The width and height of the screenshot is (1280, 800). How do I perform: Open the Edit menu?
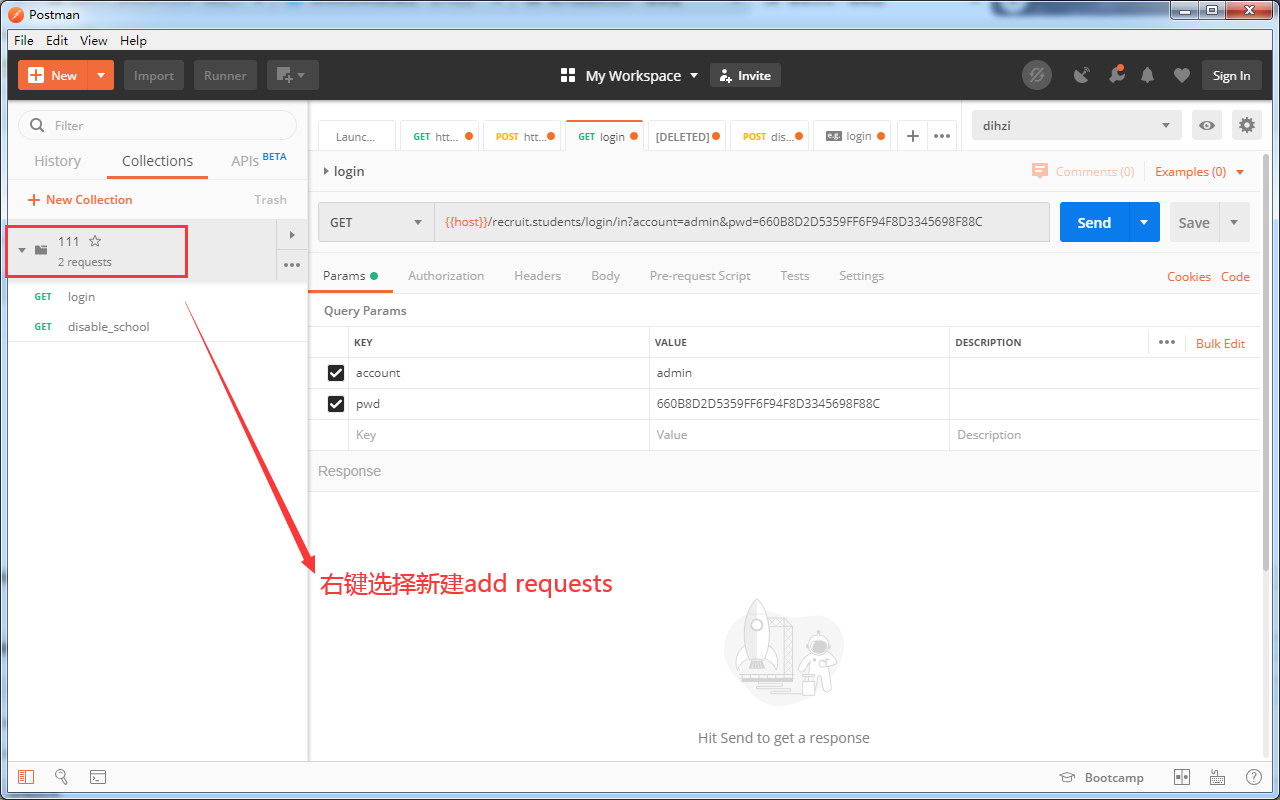(x=57, y=40)
